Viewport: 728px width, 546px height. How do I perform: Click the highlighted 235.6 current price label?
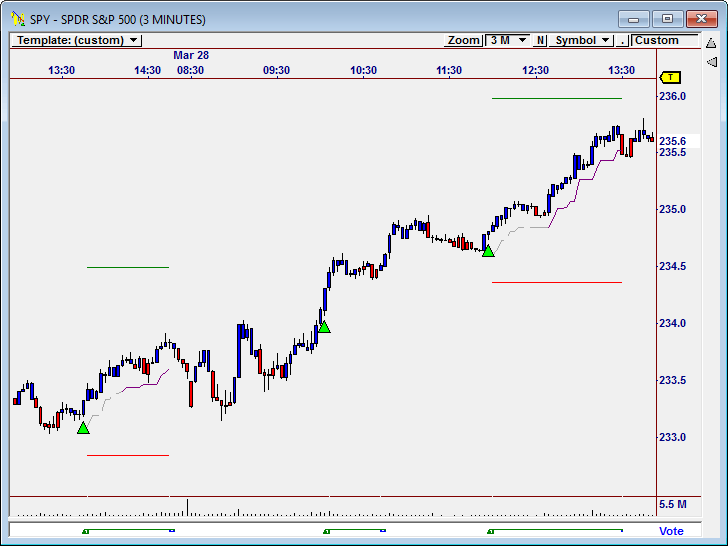coord(672,141)
